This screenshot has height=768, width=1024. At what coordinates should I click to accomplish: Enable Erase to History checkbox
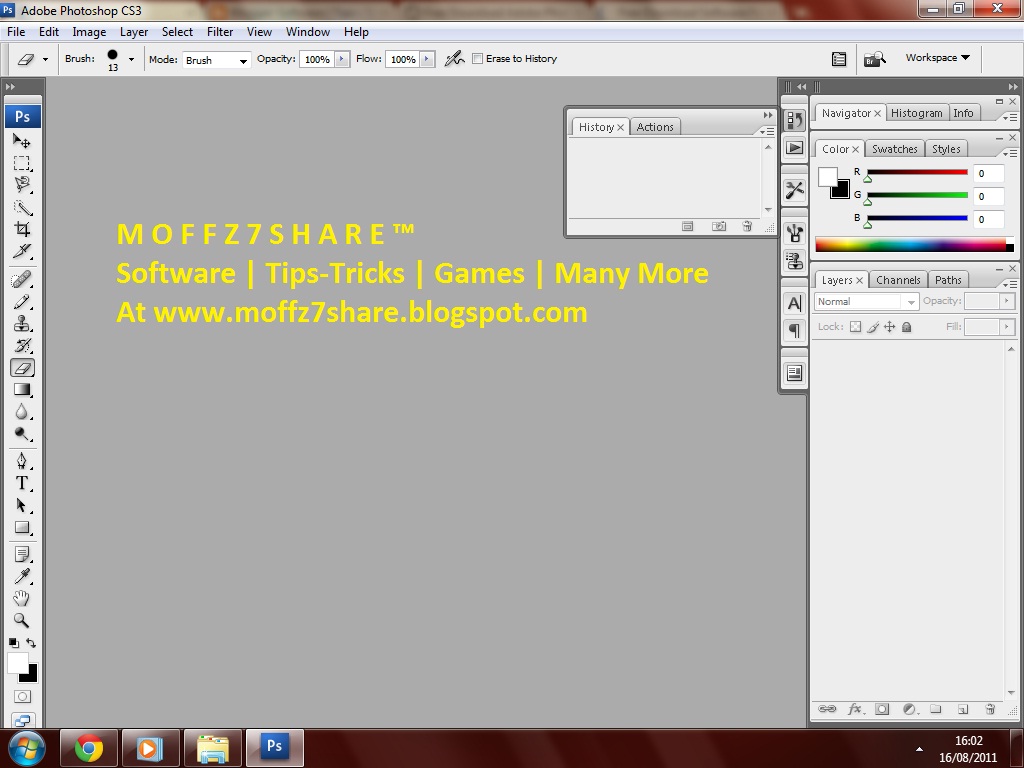click(x=477, y=59)
